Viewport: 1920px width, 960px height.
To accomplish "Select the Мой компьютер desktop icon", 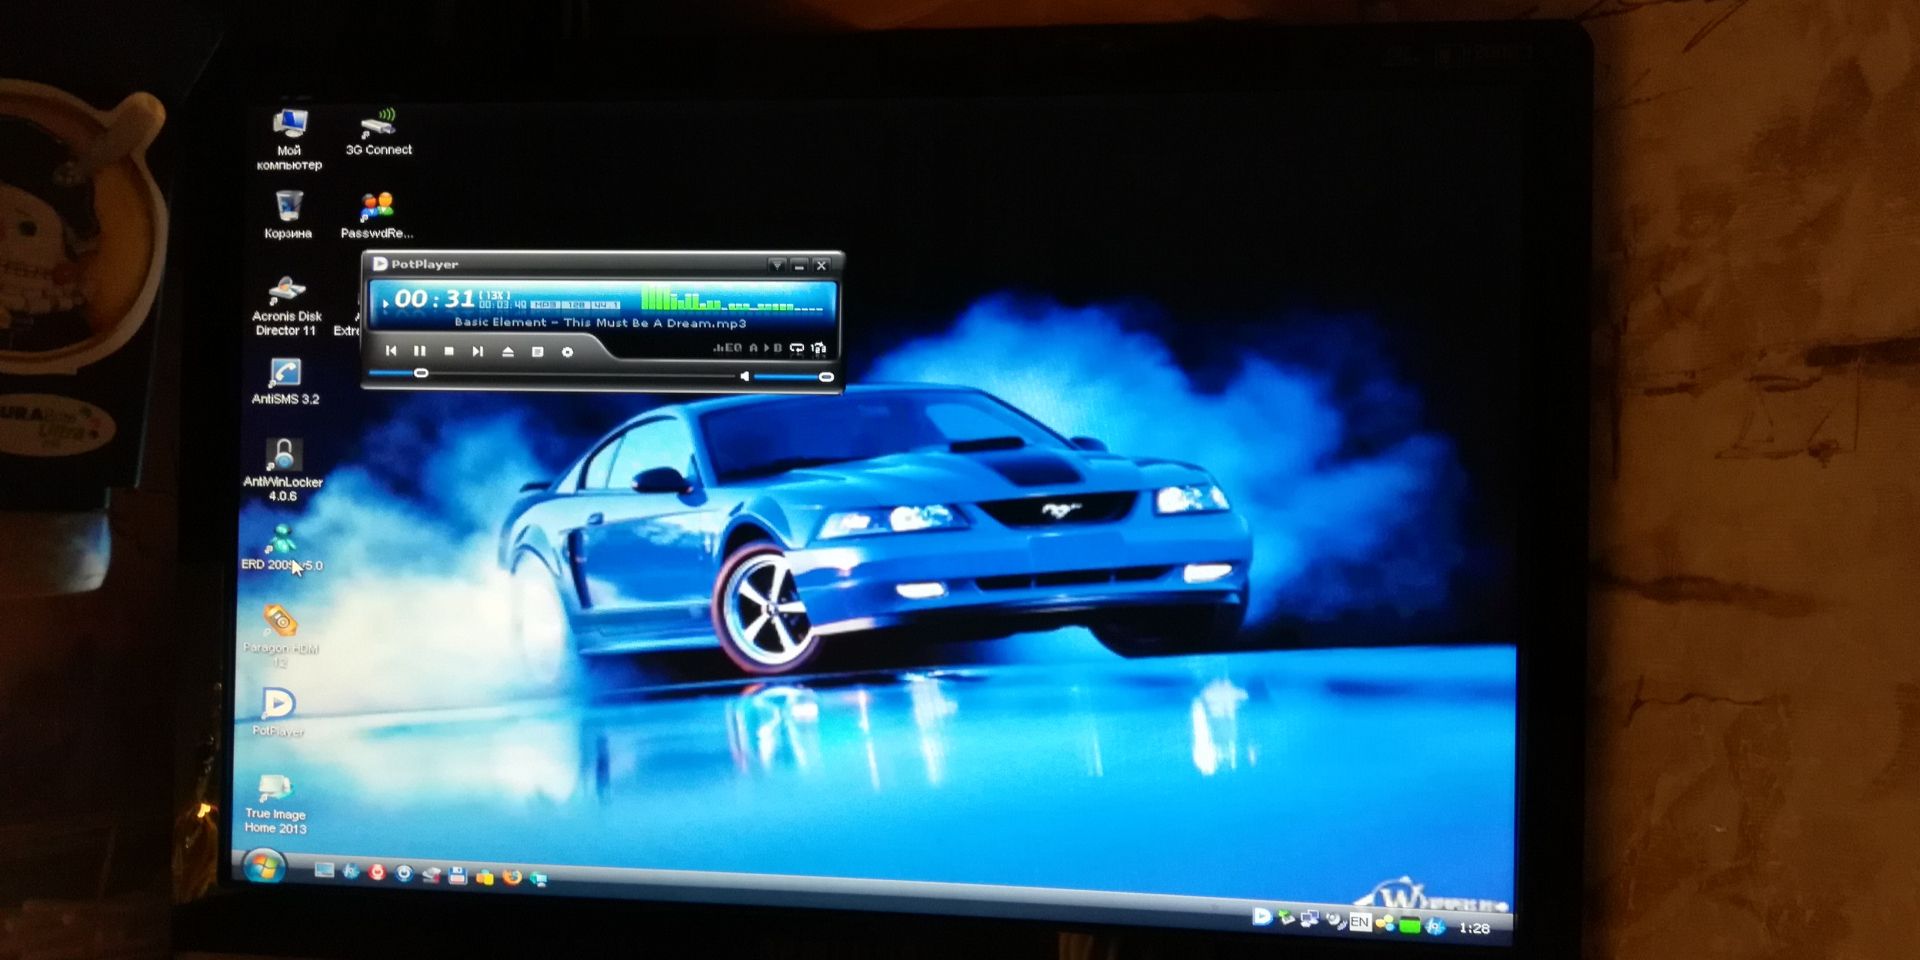I will 289,139.
